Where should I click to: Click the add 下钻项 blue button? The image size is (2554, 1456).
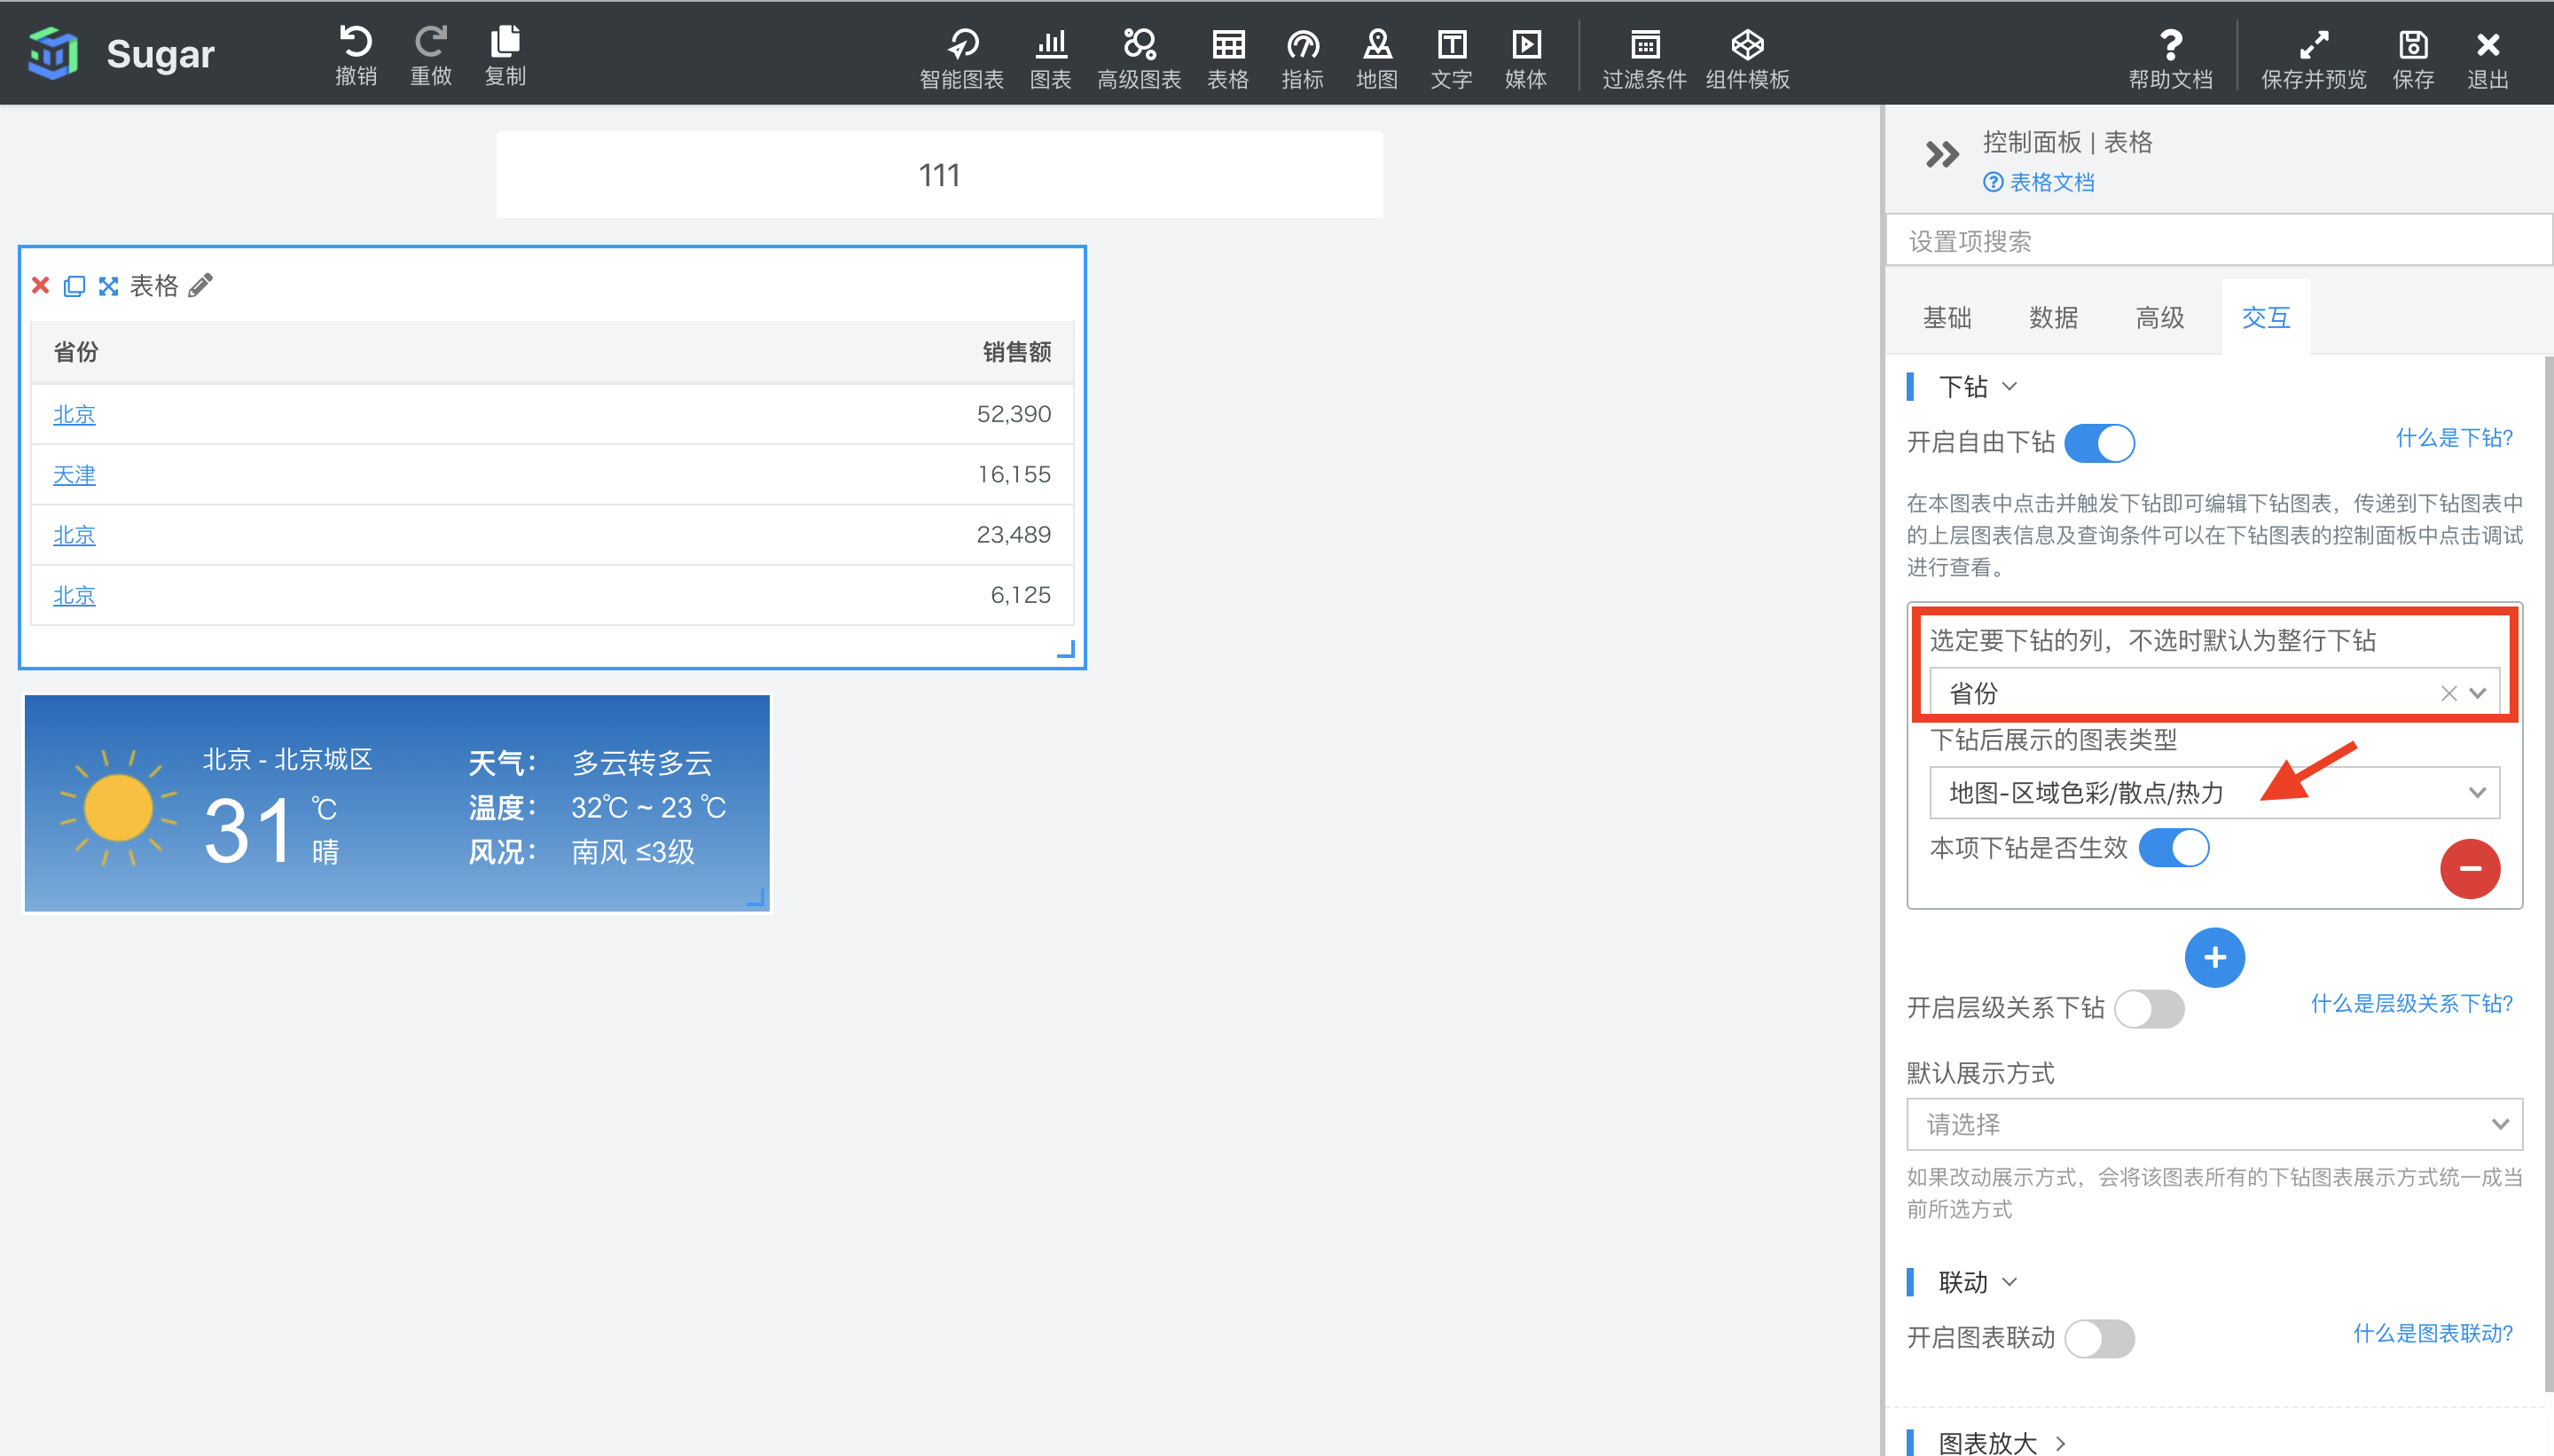pos(2213,956)
